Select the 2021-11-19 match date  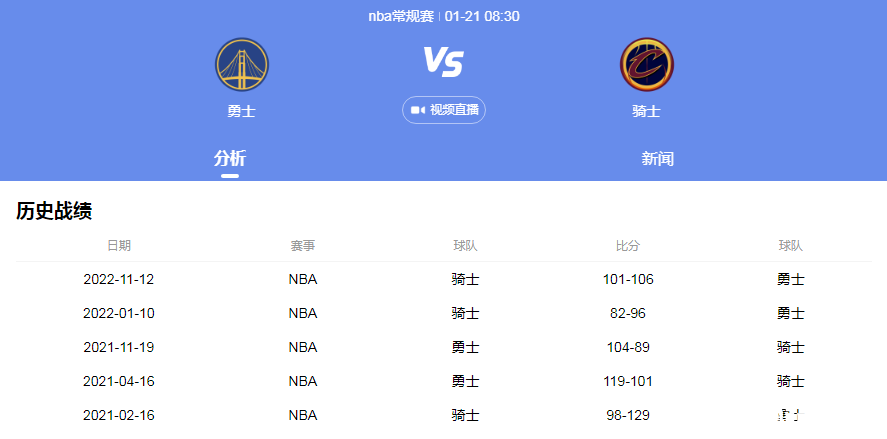pos(118,347)
